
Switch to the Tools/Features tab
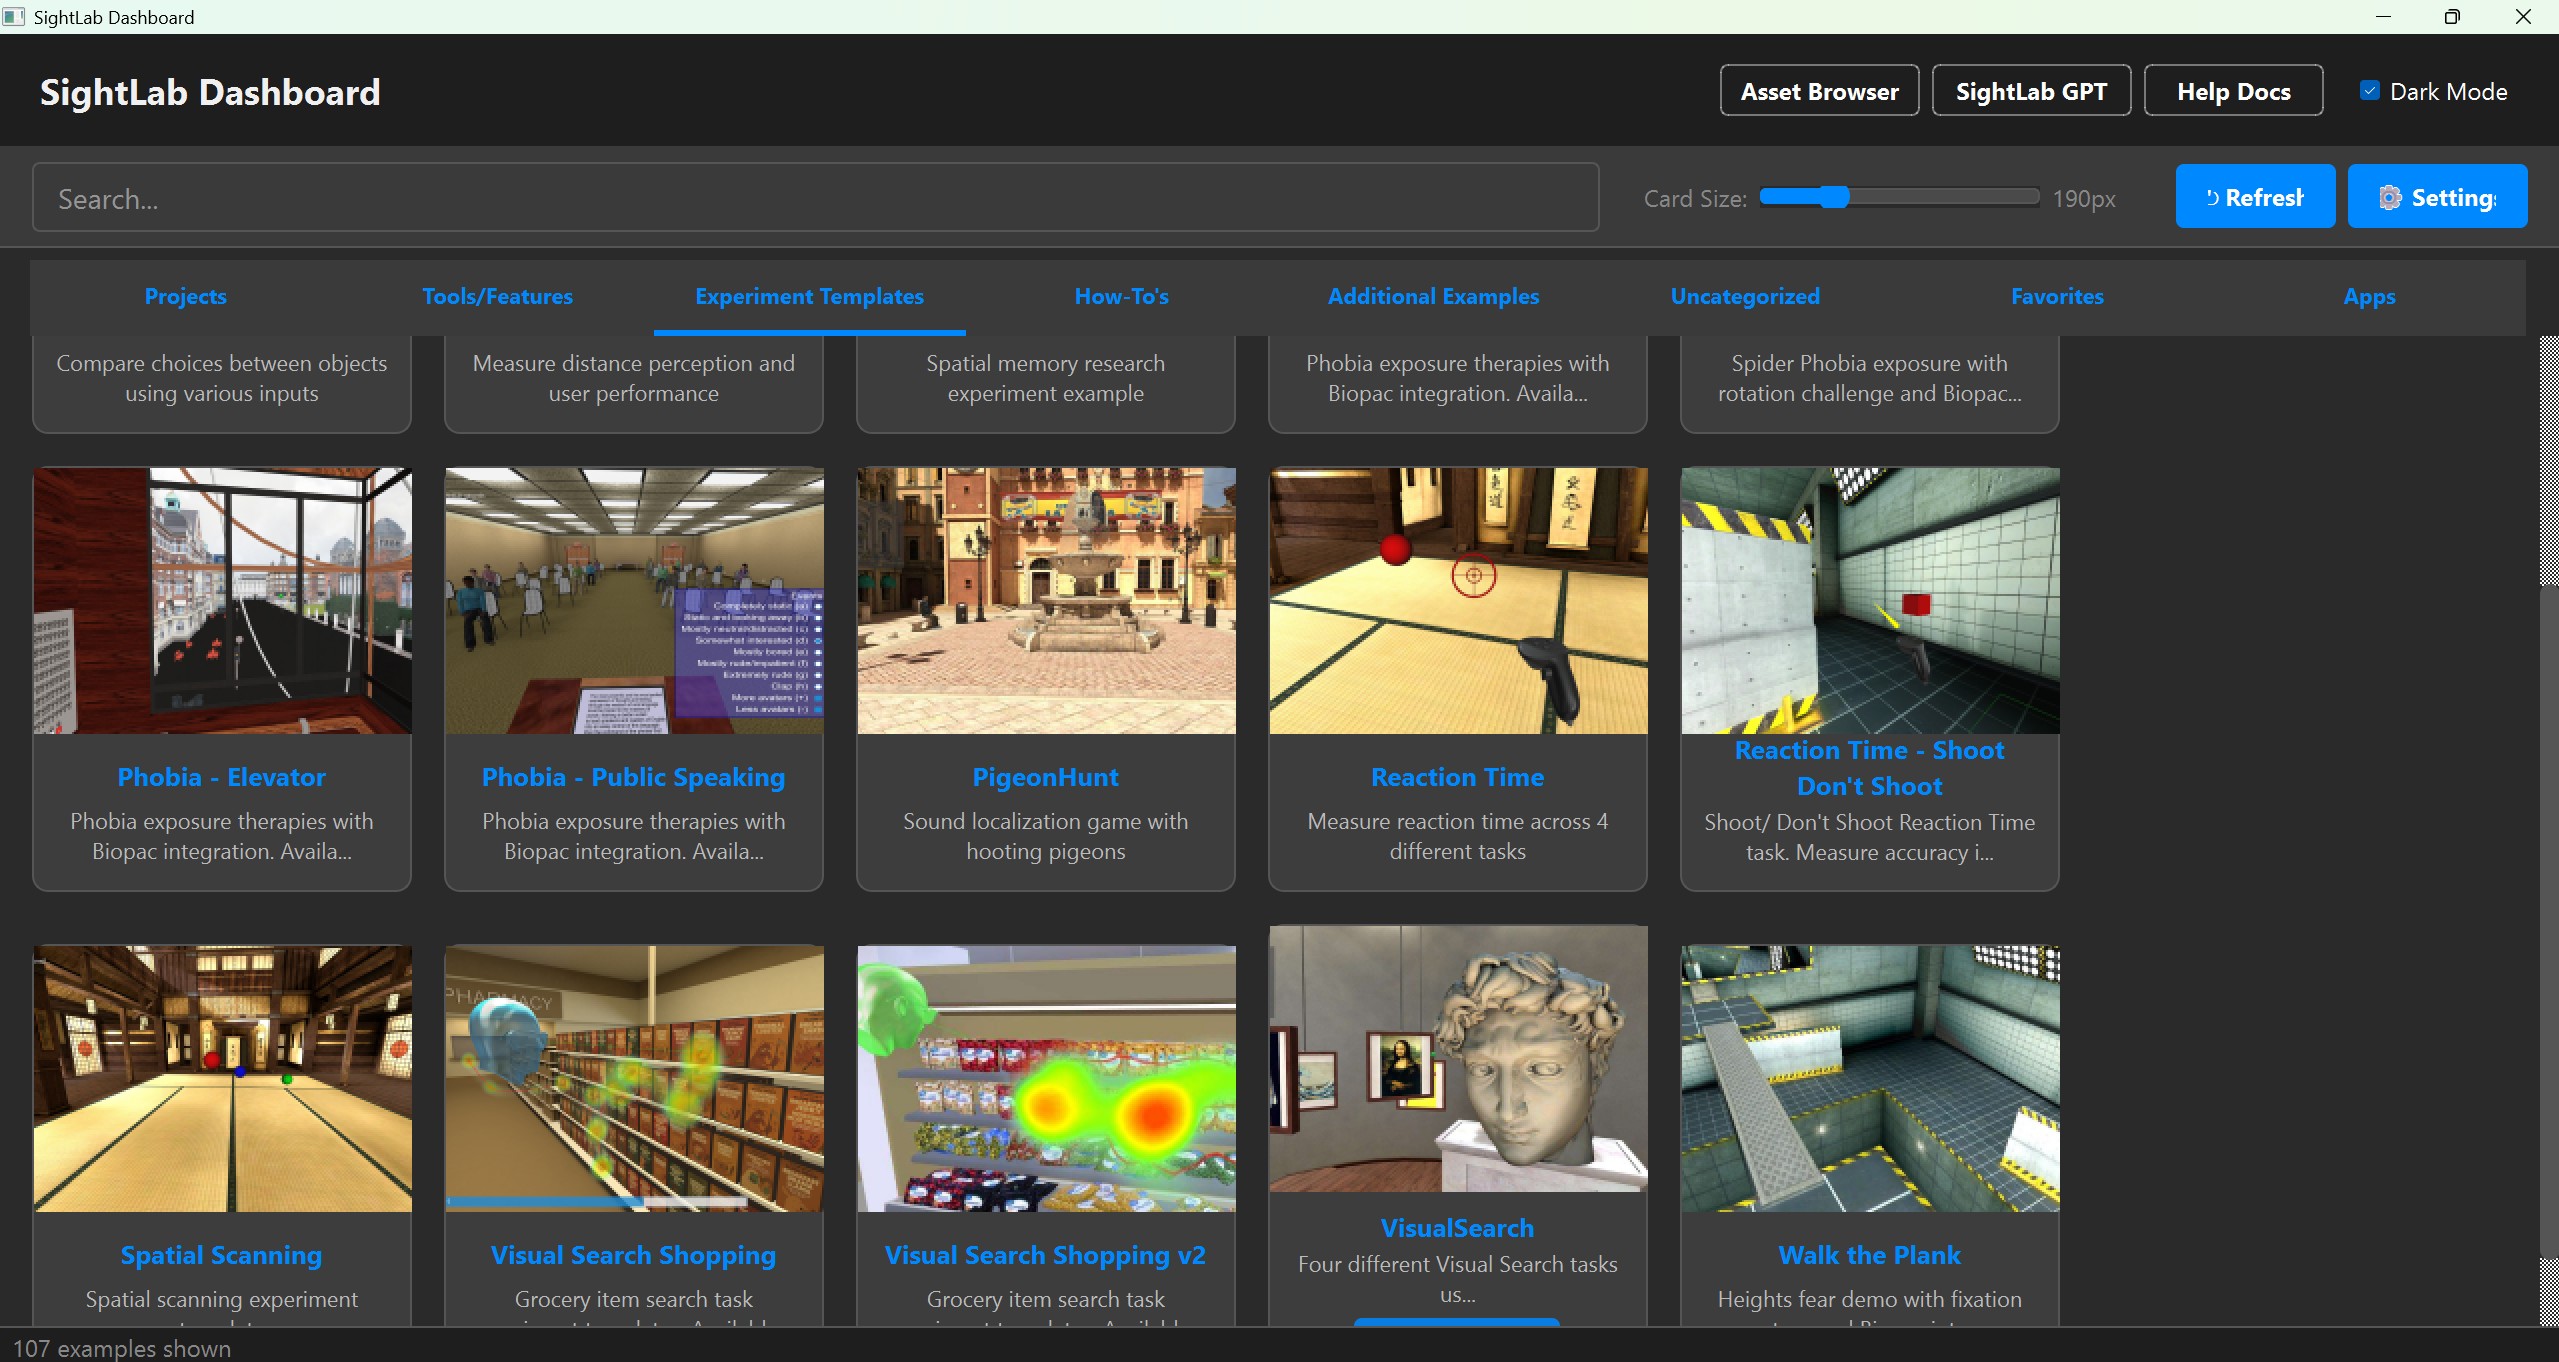pyautogui.click(x=497, y=296)
